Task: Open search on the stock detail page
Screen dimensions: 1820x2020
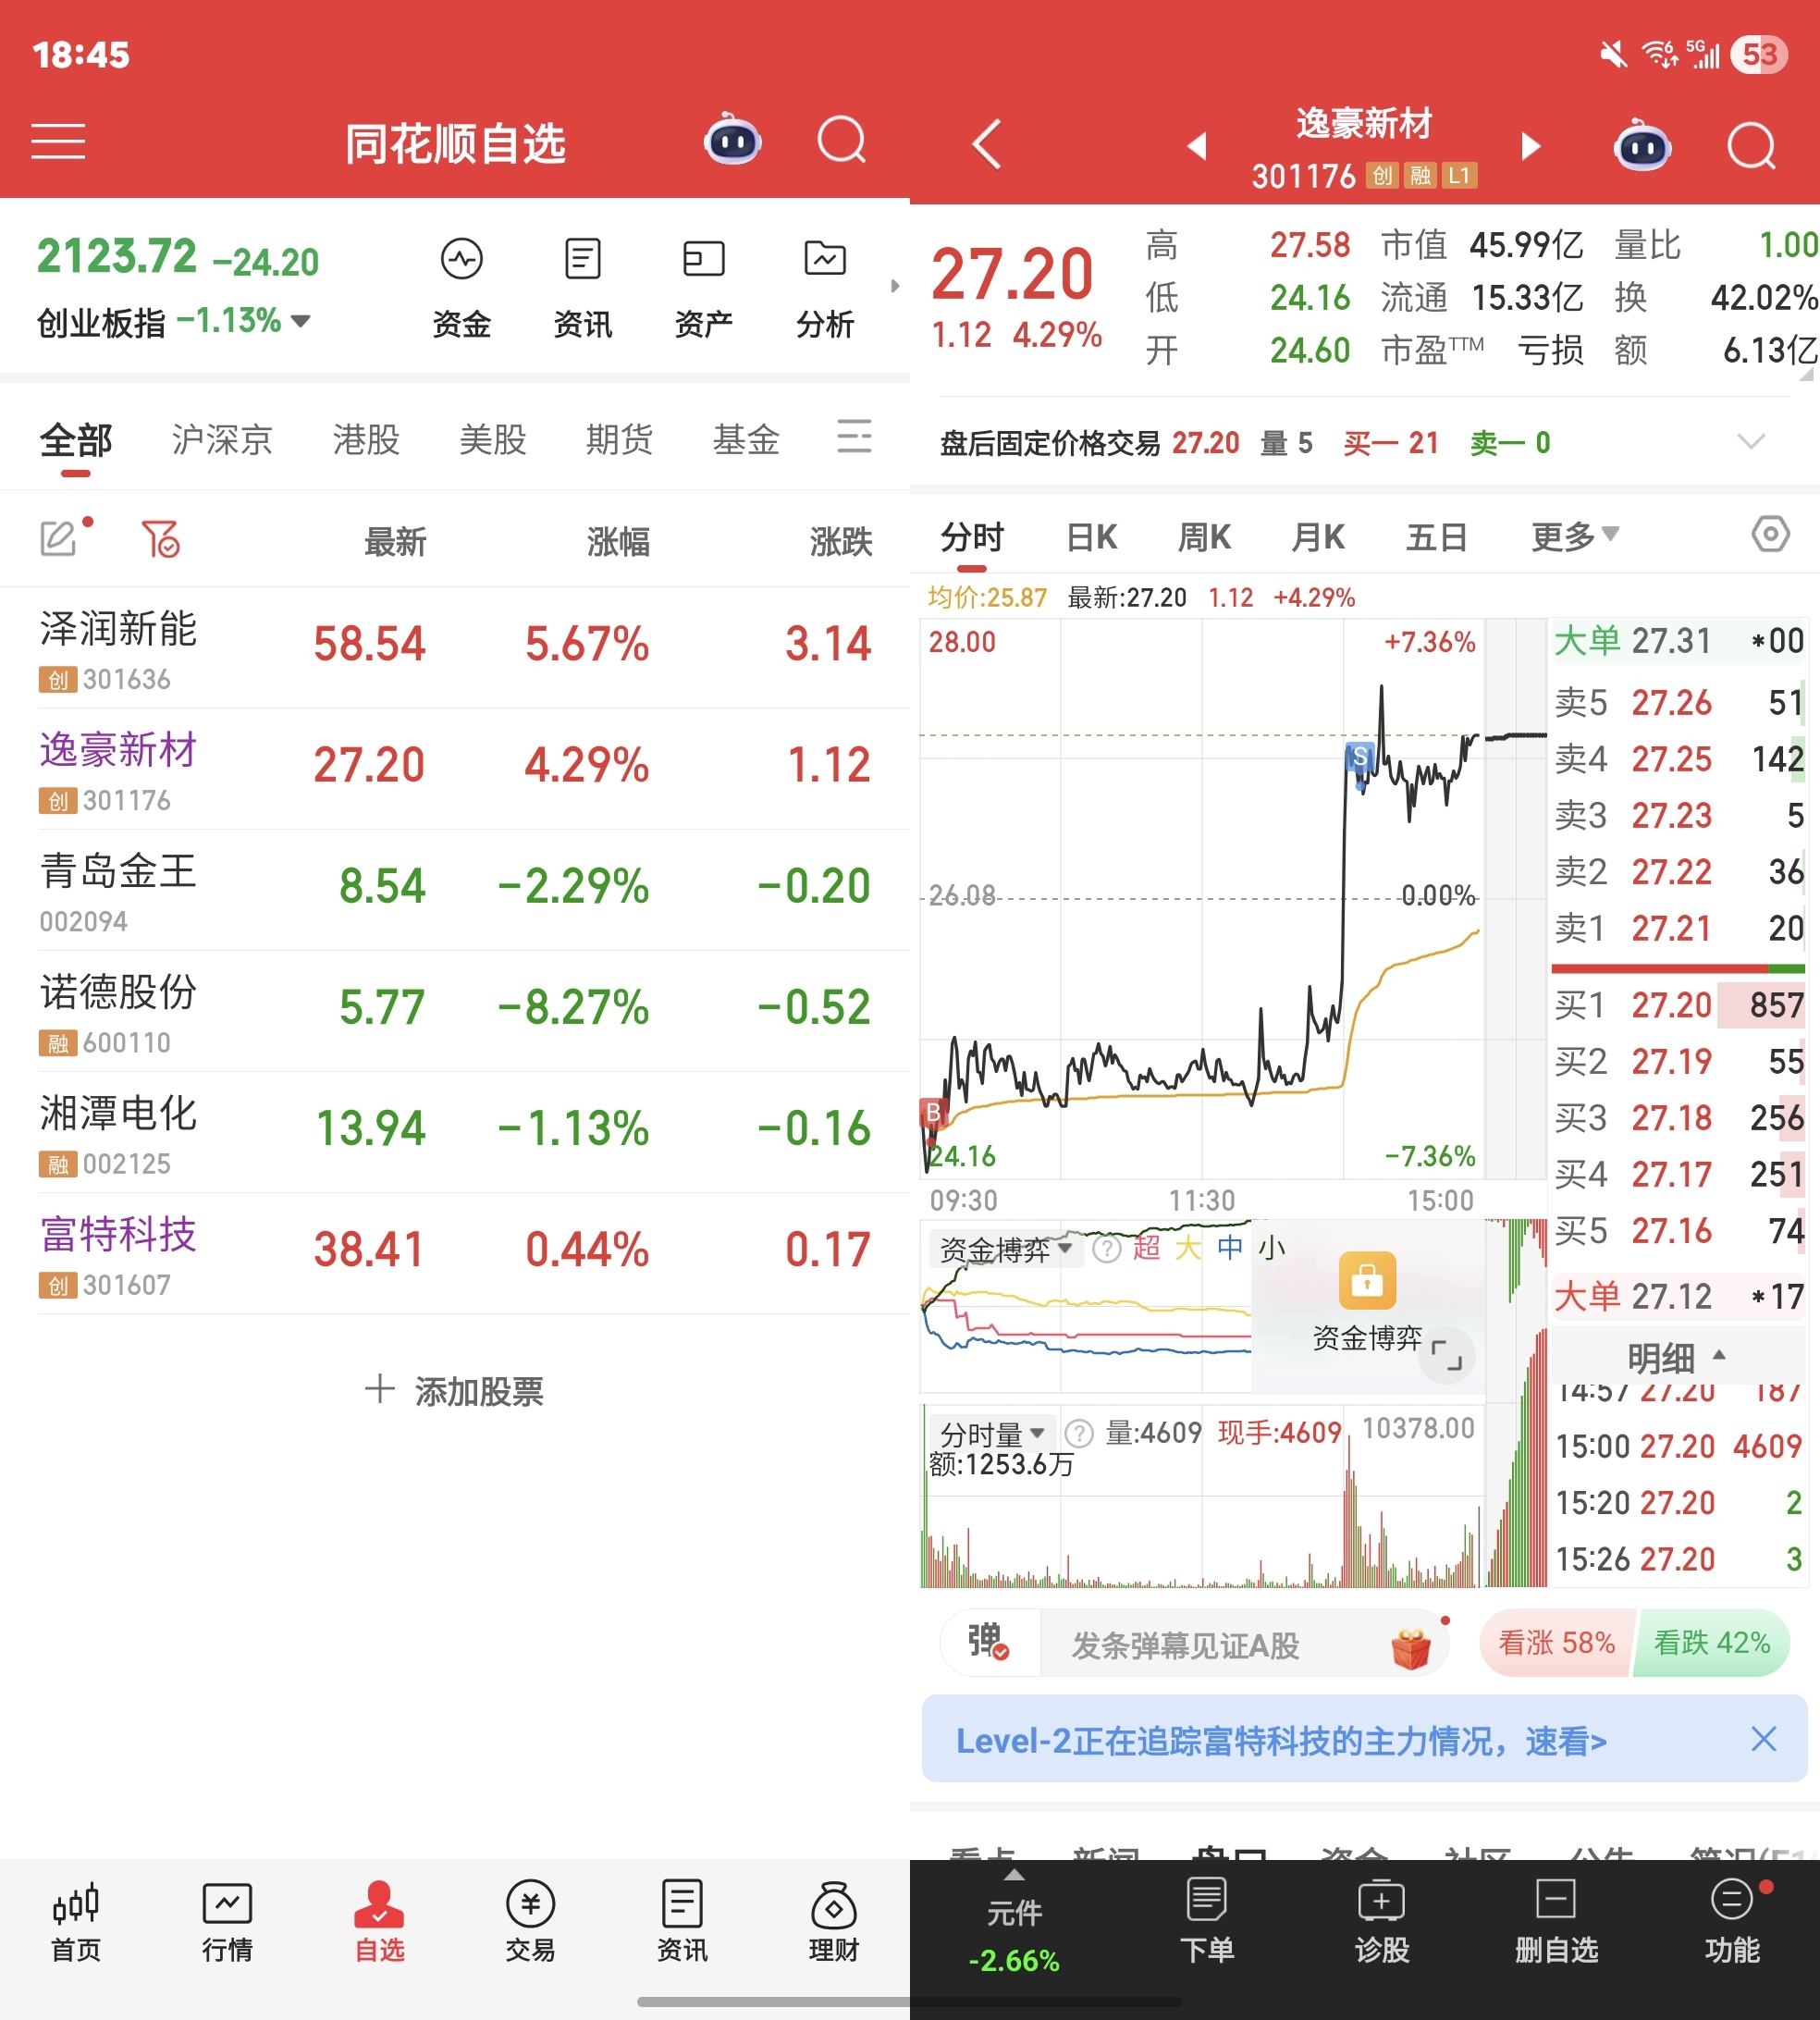Action: coord(1752,146)
